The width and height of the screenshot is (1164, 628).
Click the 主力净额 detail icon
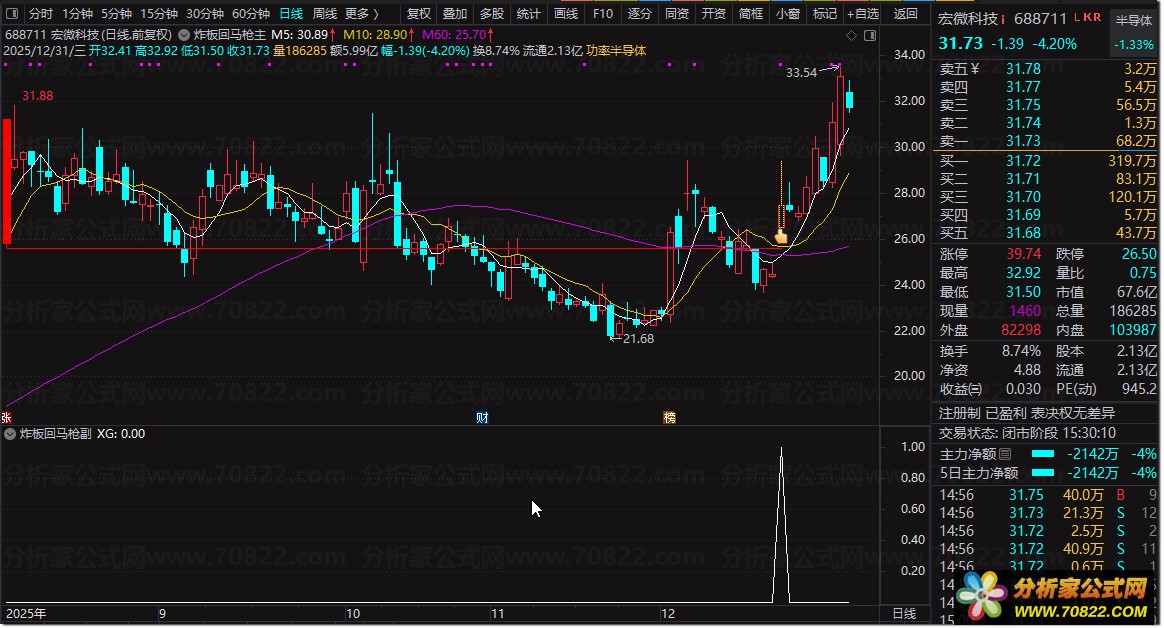click(x=1005, y=454)
